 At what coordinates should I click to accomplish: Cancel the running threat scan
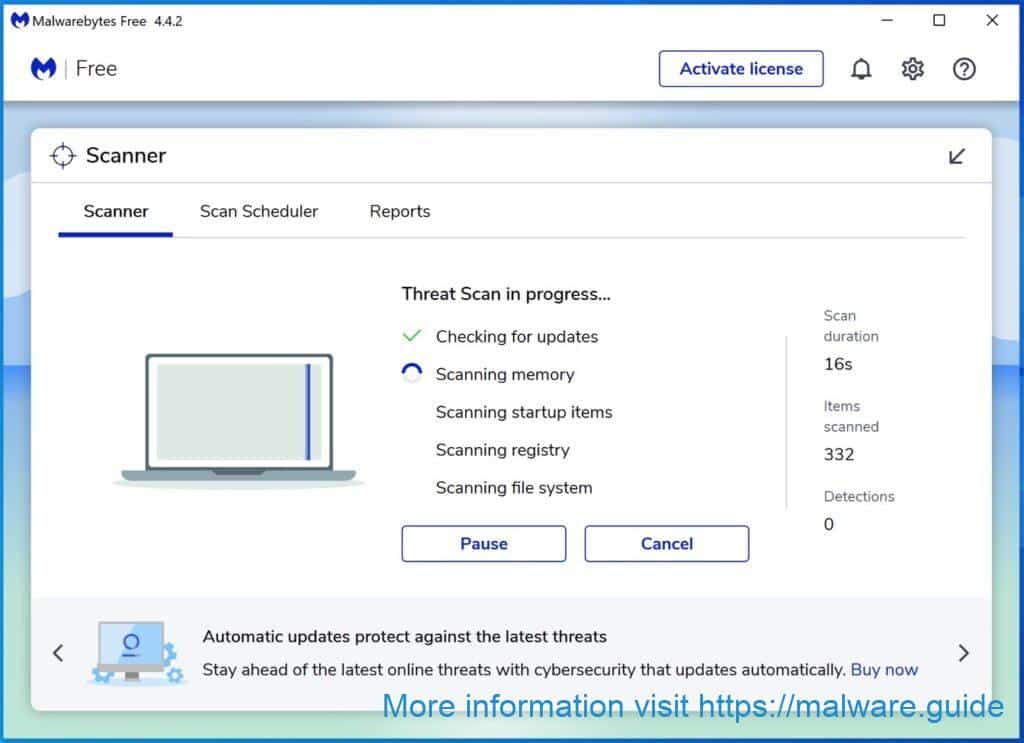pos(666,543)
